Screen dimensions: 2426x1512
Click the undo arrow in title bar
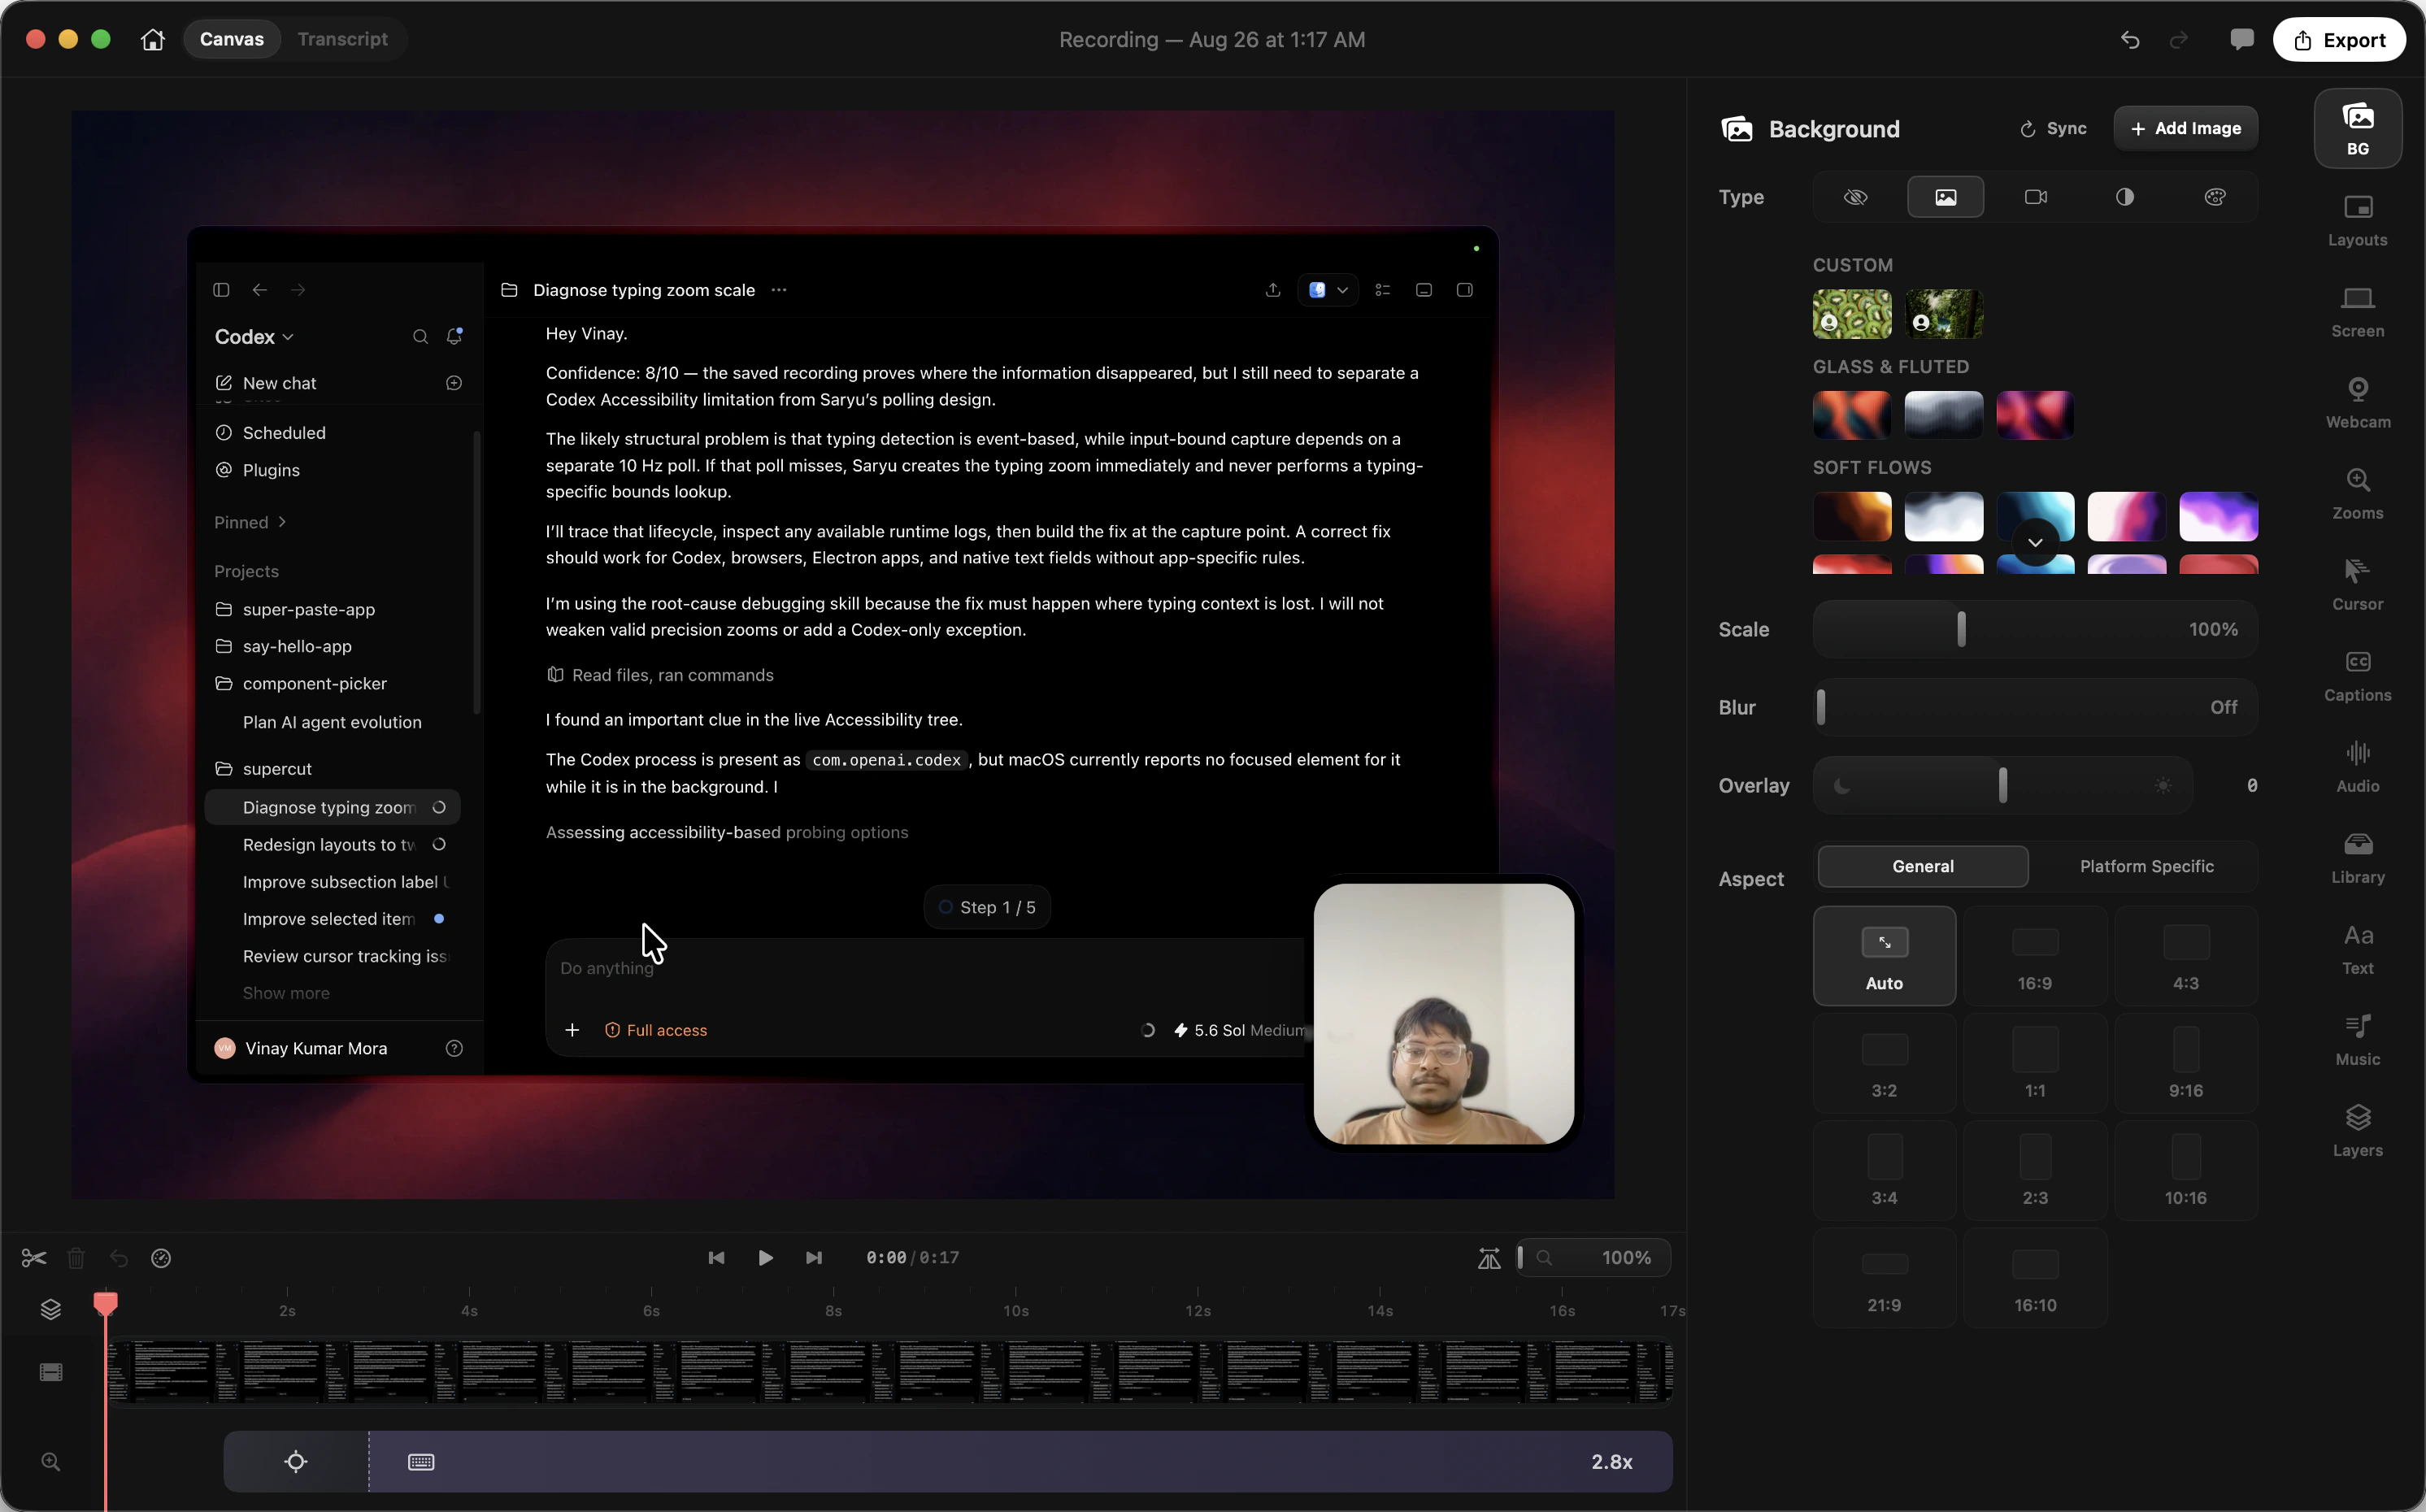click(2130, 40)
